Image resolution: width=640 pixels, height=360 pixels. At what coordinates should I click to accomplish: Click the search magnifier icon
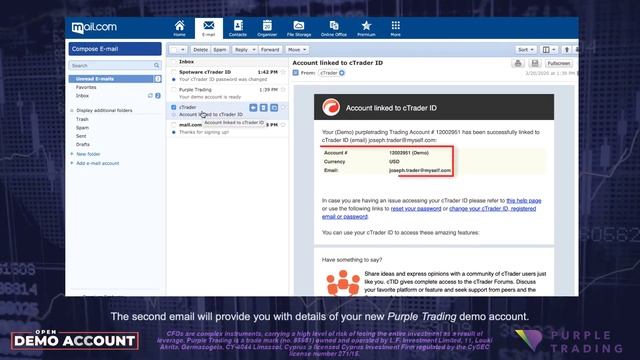(x=157, y=65)
